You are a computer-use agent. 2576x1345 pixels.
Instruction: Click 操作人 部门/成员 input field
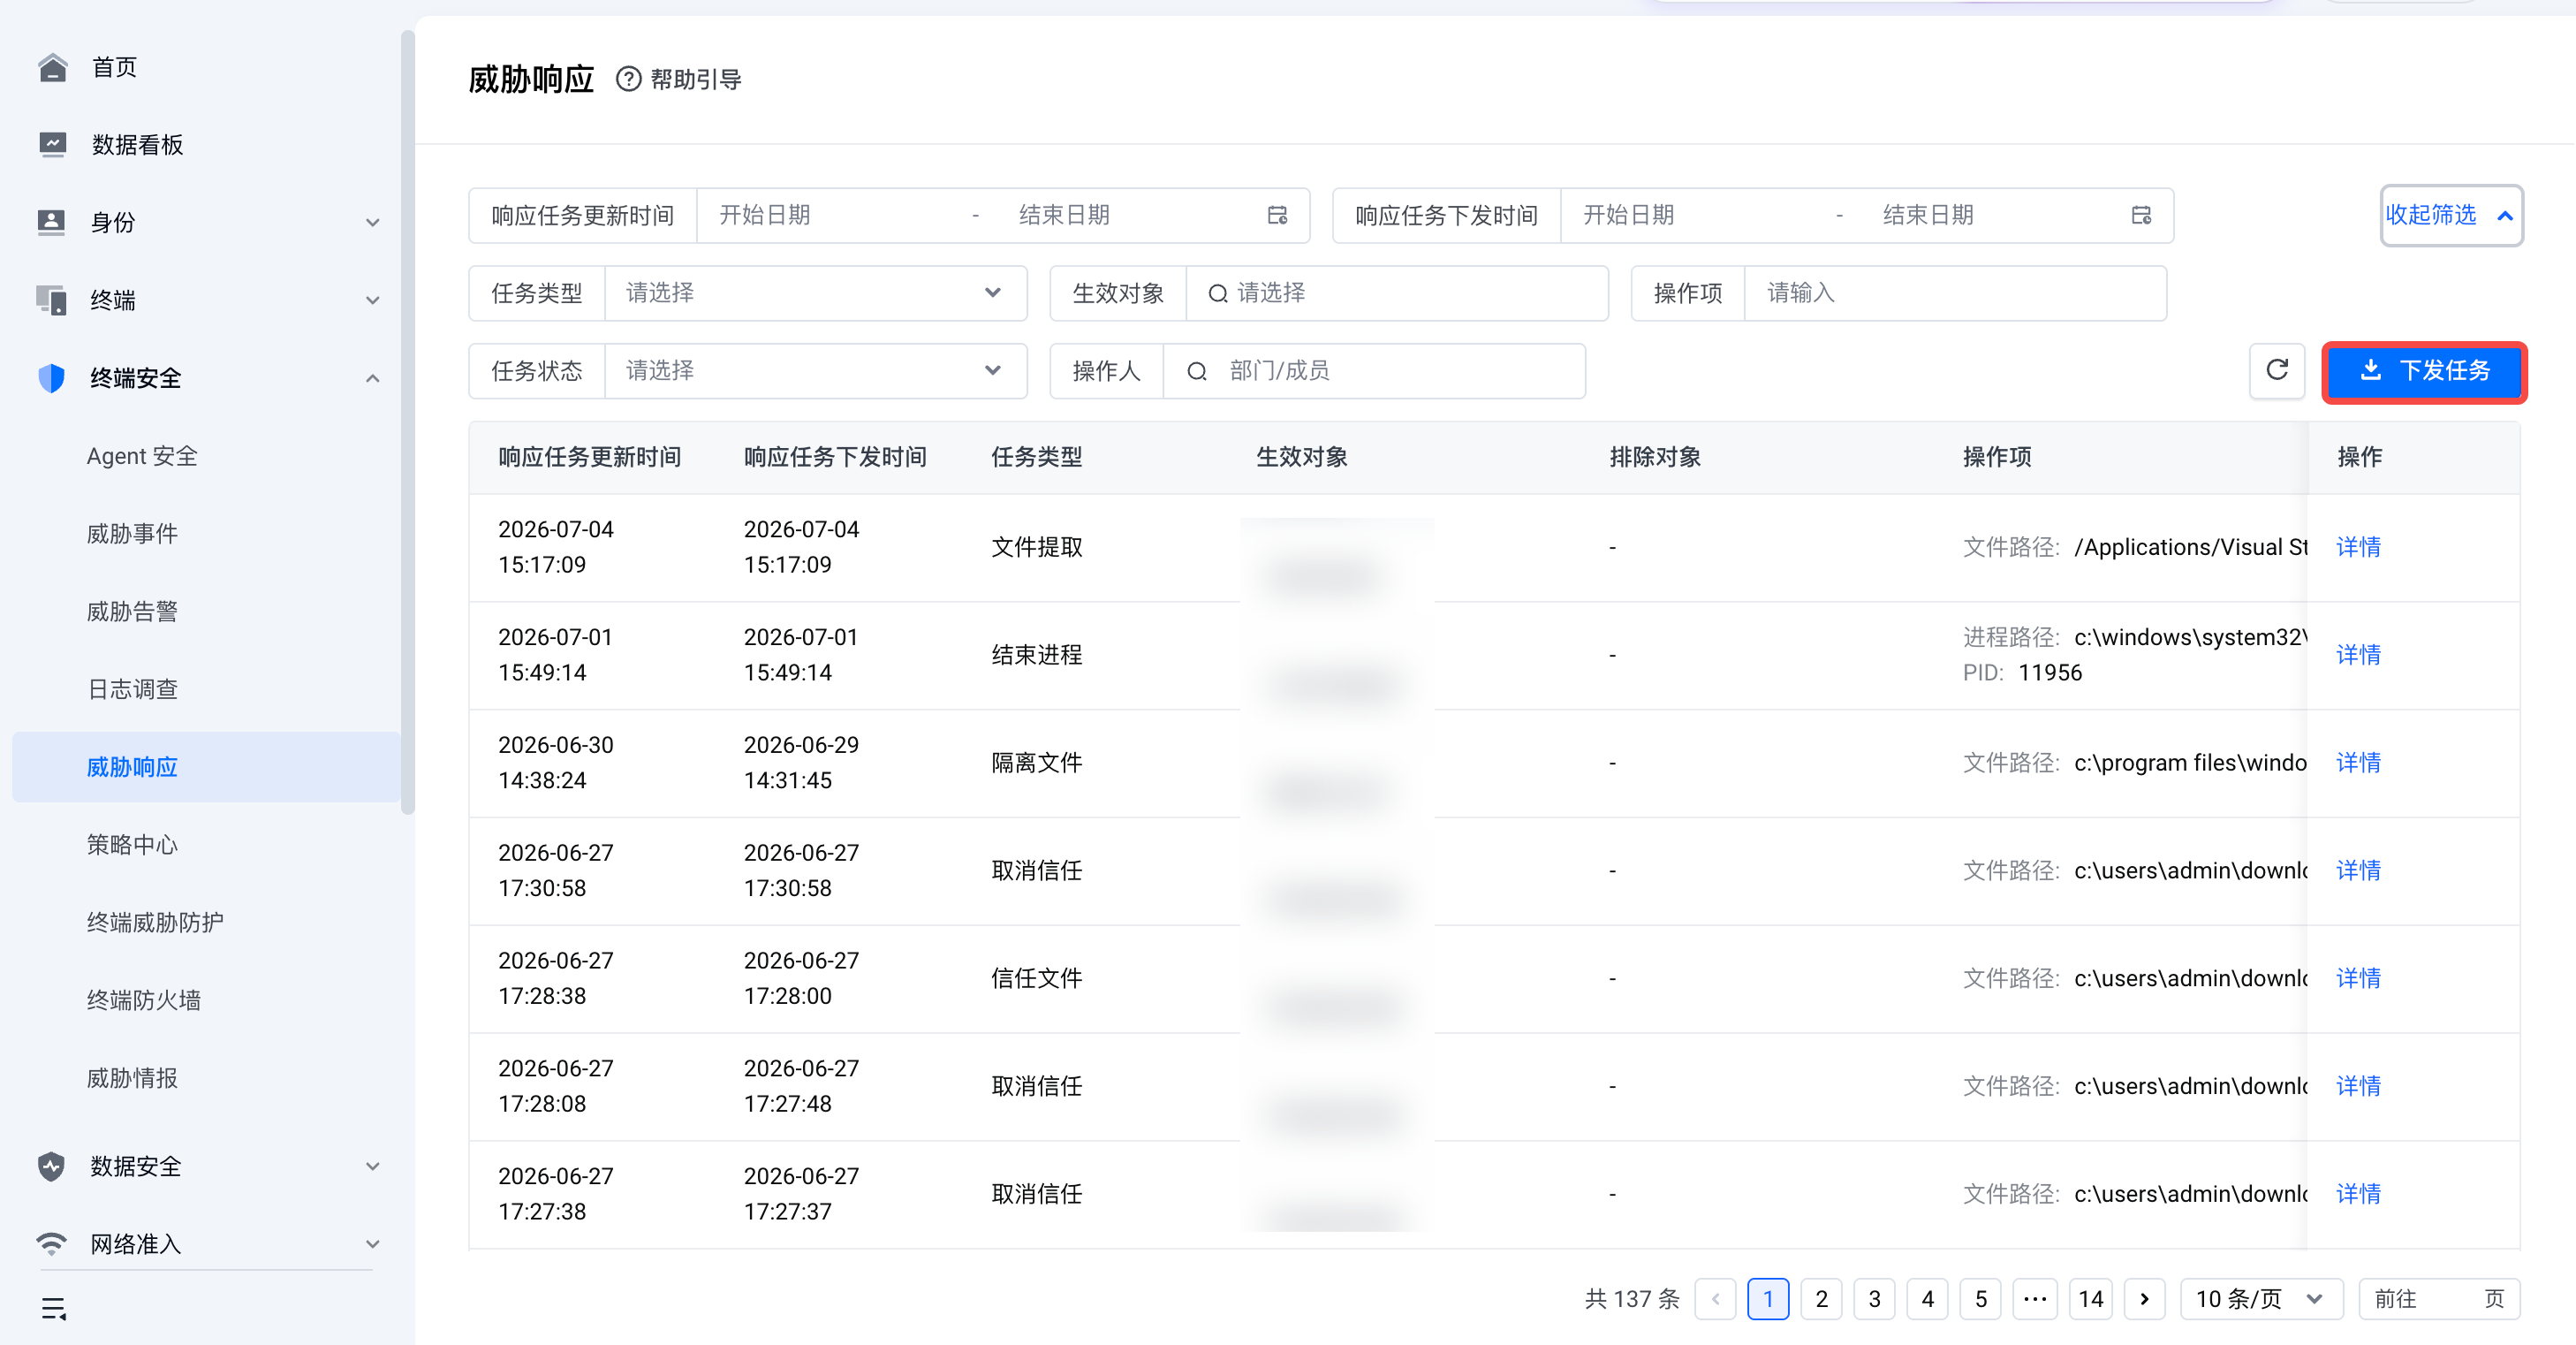coord(1374,371)
